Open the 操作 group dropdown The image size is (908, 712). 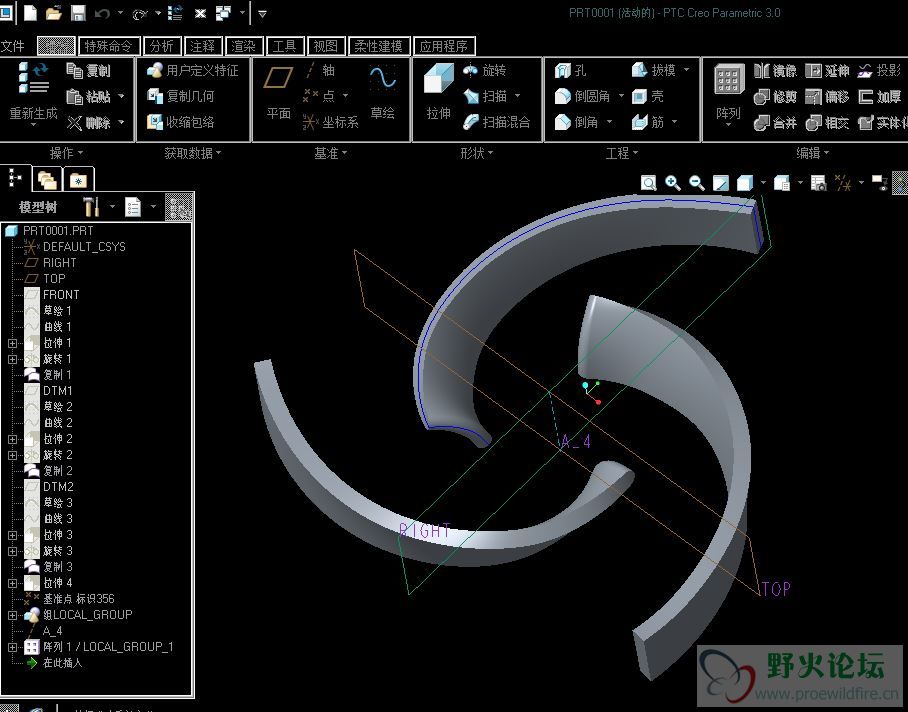pos(67,153)
